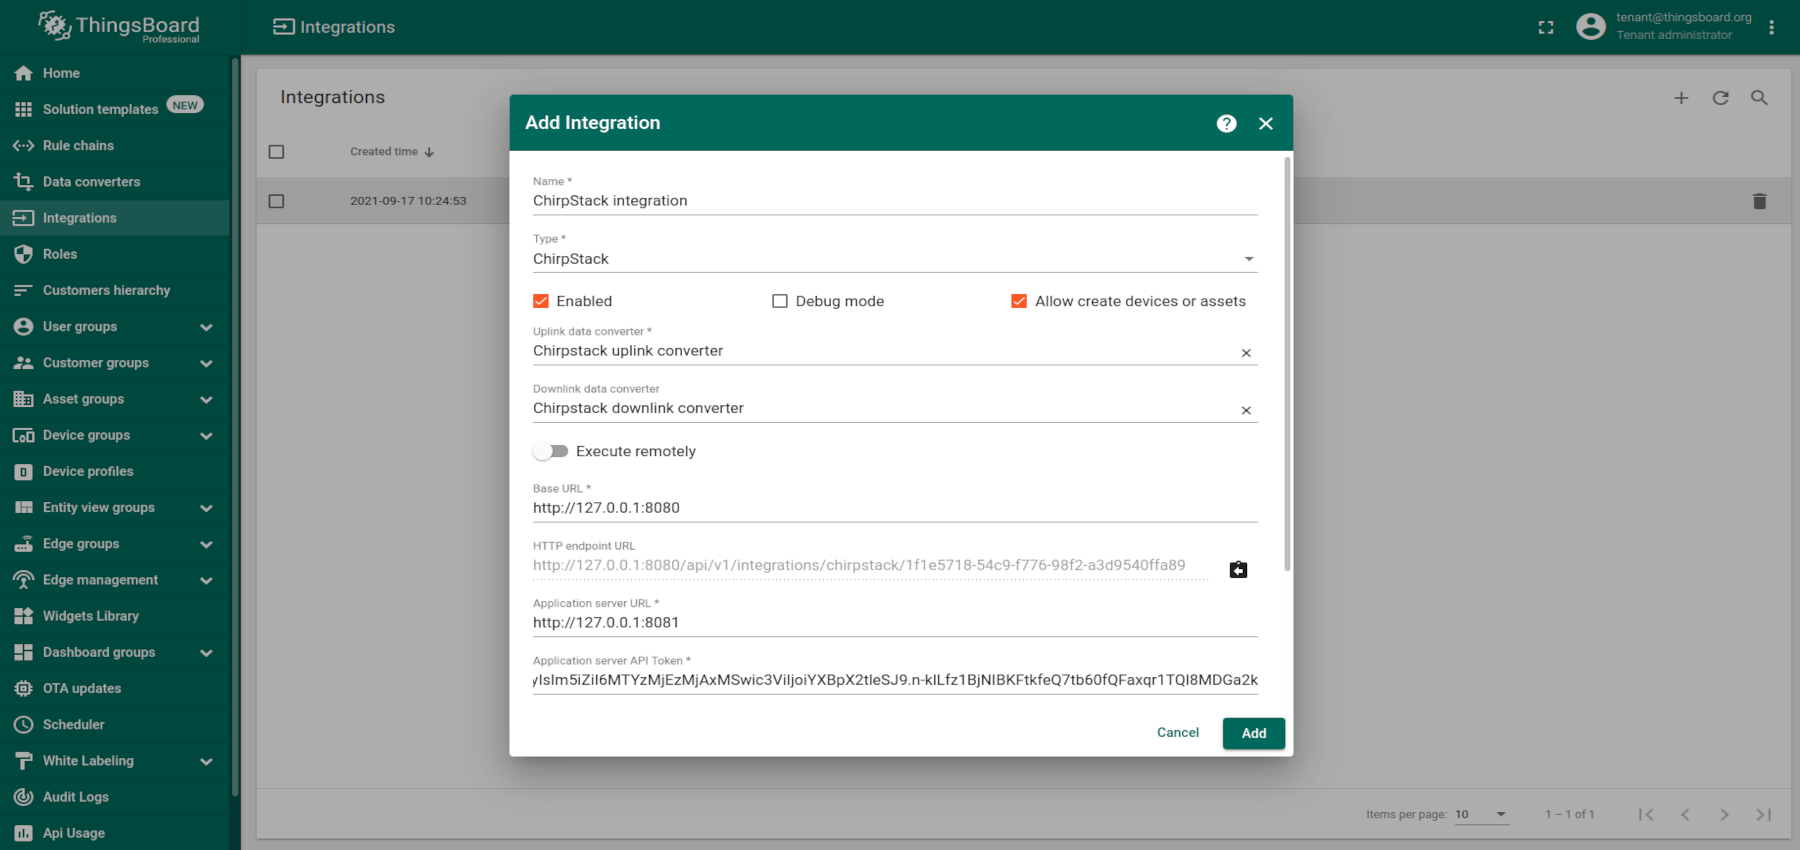Image resolution: width=1800 pixels, height=850 pixels.
Task: Click the Data converters icon
Action: tap(23, 181)
